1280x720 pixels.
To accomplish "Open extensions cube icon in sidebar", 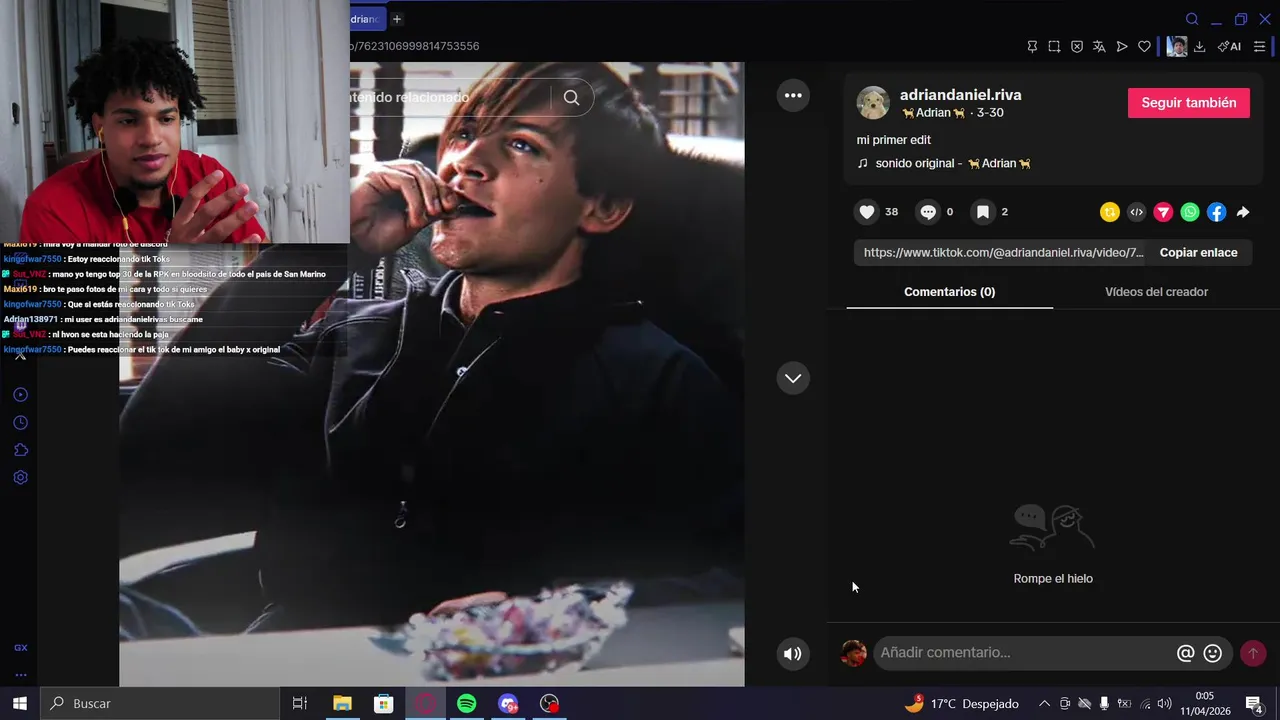I will click(x=20, y=450).
